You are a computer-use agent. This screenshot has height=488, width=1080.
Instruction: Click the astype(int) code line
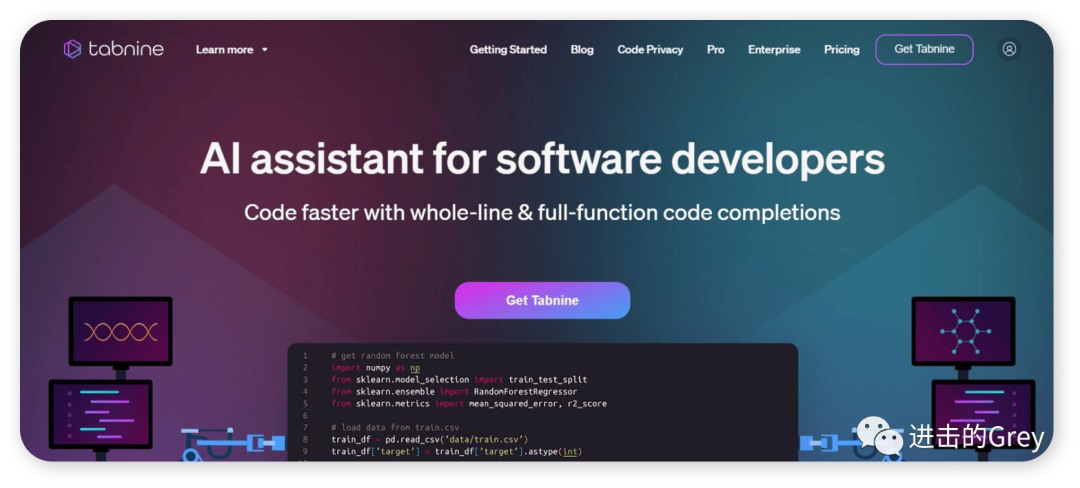point(457,452)
